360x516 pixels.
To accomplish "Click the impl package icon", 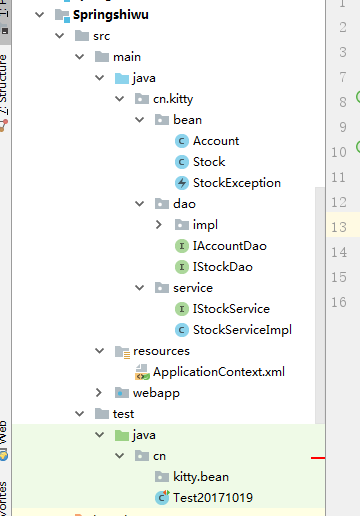I will click(182, 225).
